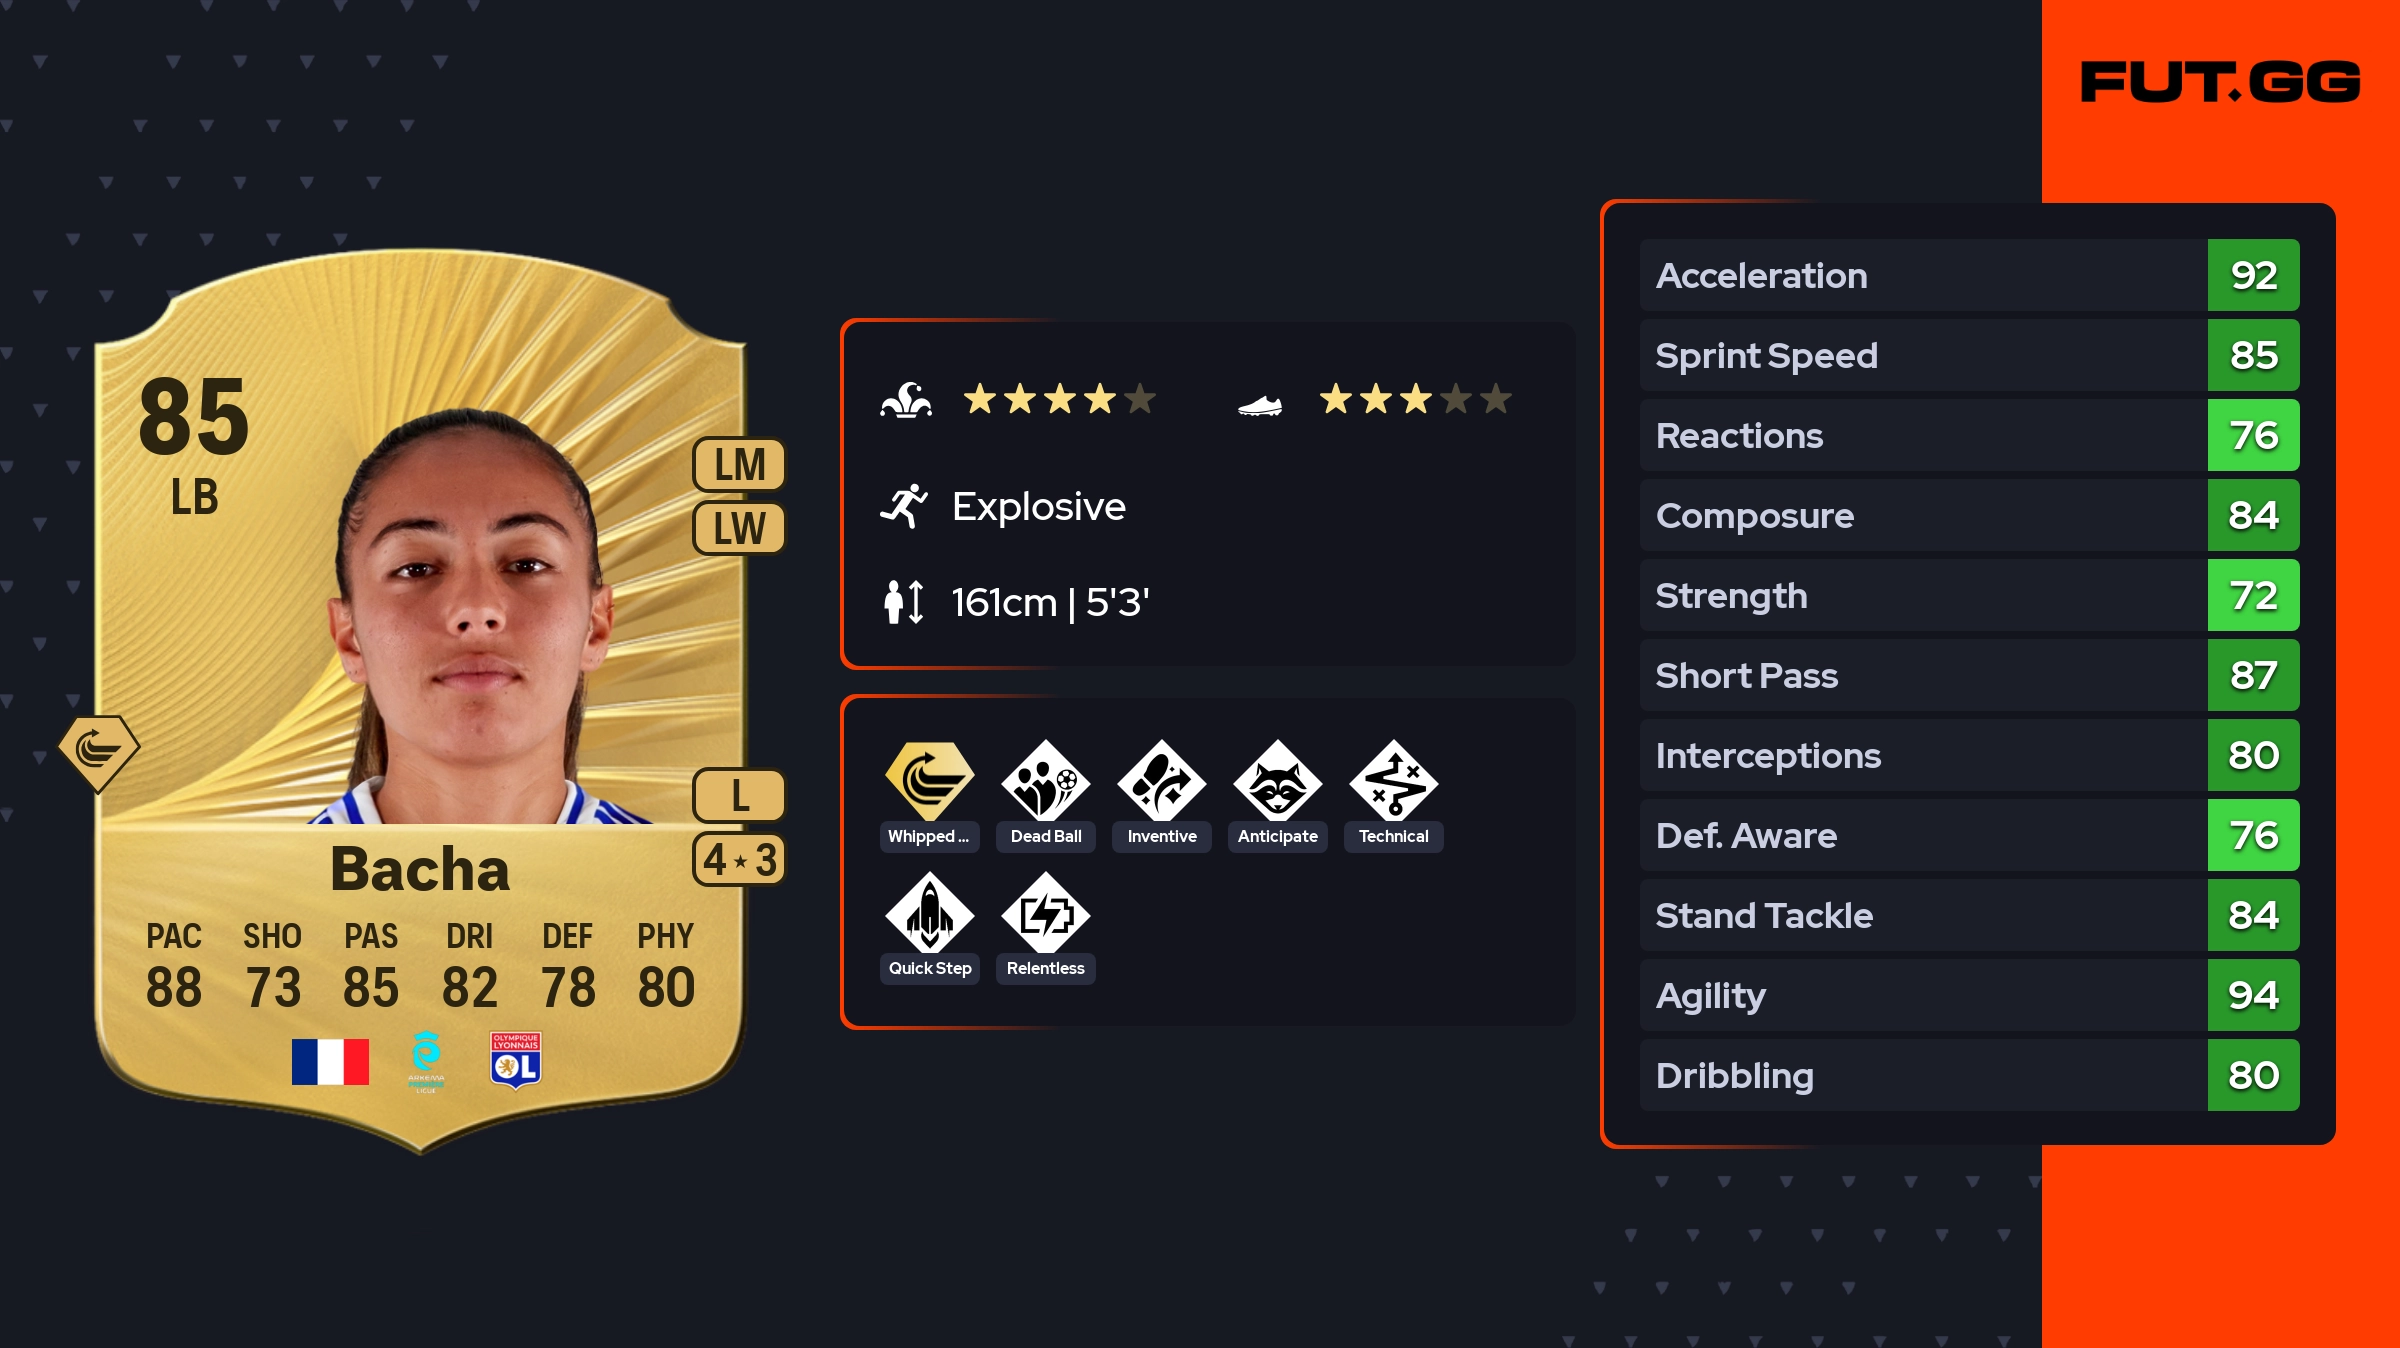Click the skill moves jester icon
The width and height of the screenshot is (2400, 1348).
pyautogui.click(x=906, y=400)
